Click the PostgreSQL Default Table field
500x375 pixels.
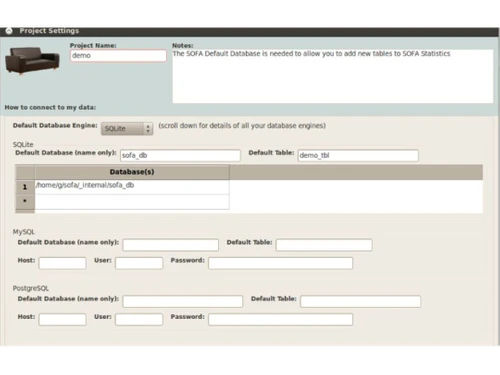coord(360,301)
